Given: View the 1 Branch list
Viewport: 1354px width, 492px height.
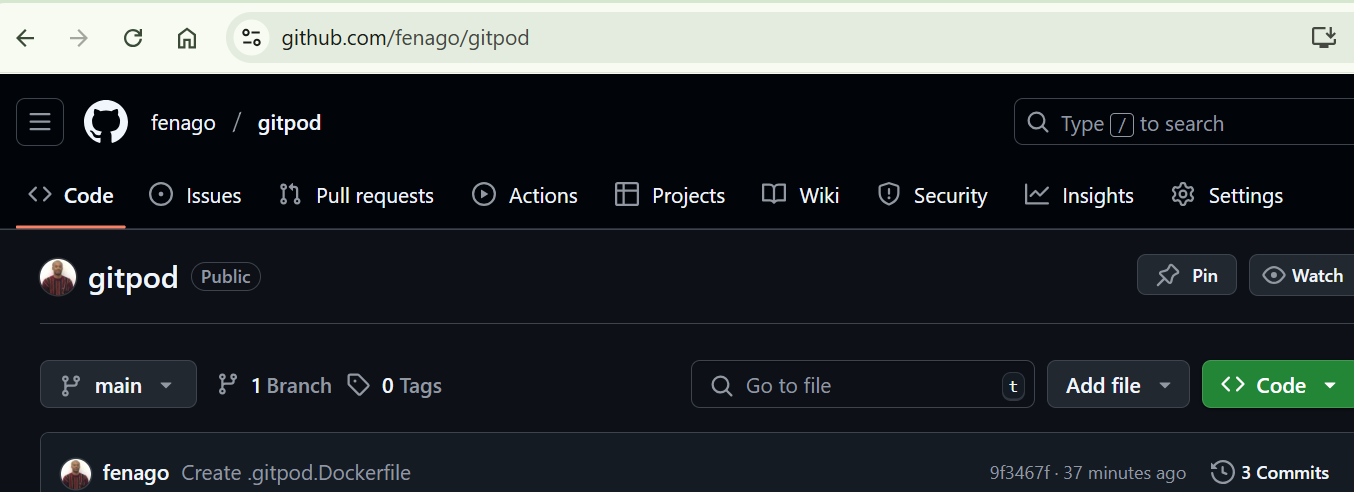Looking at the screenshot, I should click(275, 385).
